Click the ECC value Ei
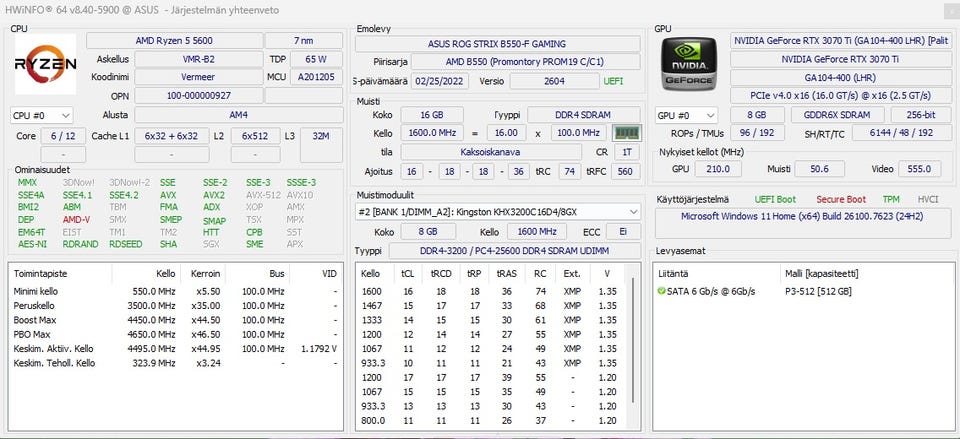The width and height of the screenshot is (960, 439). (623, 231)
